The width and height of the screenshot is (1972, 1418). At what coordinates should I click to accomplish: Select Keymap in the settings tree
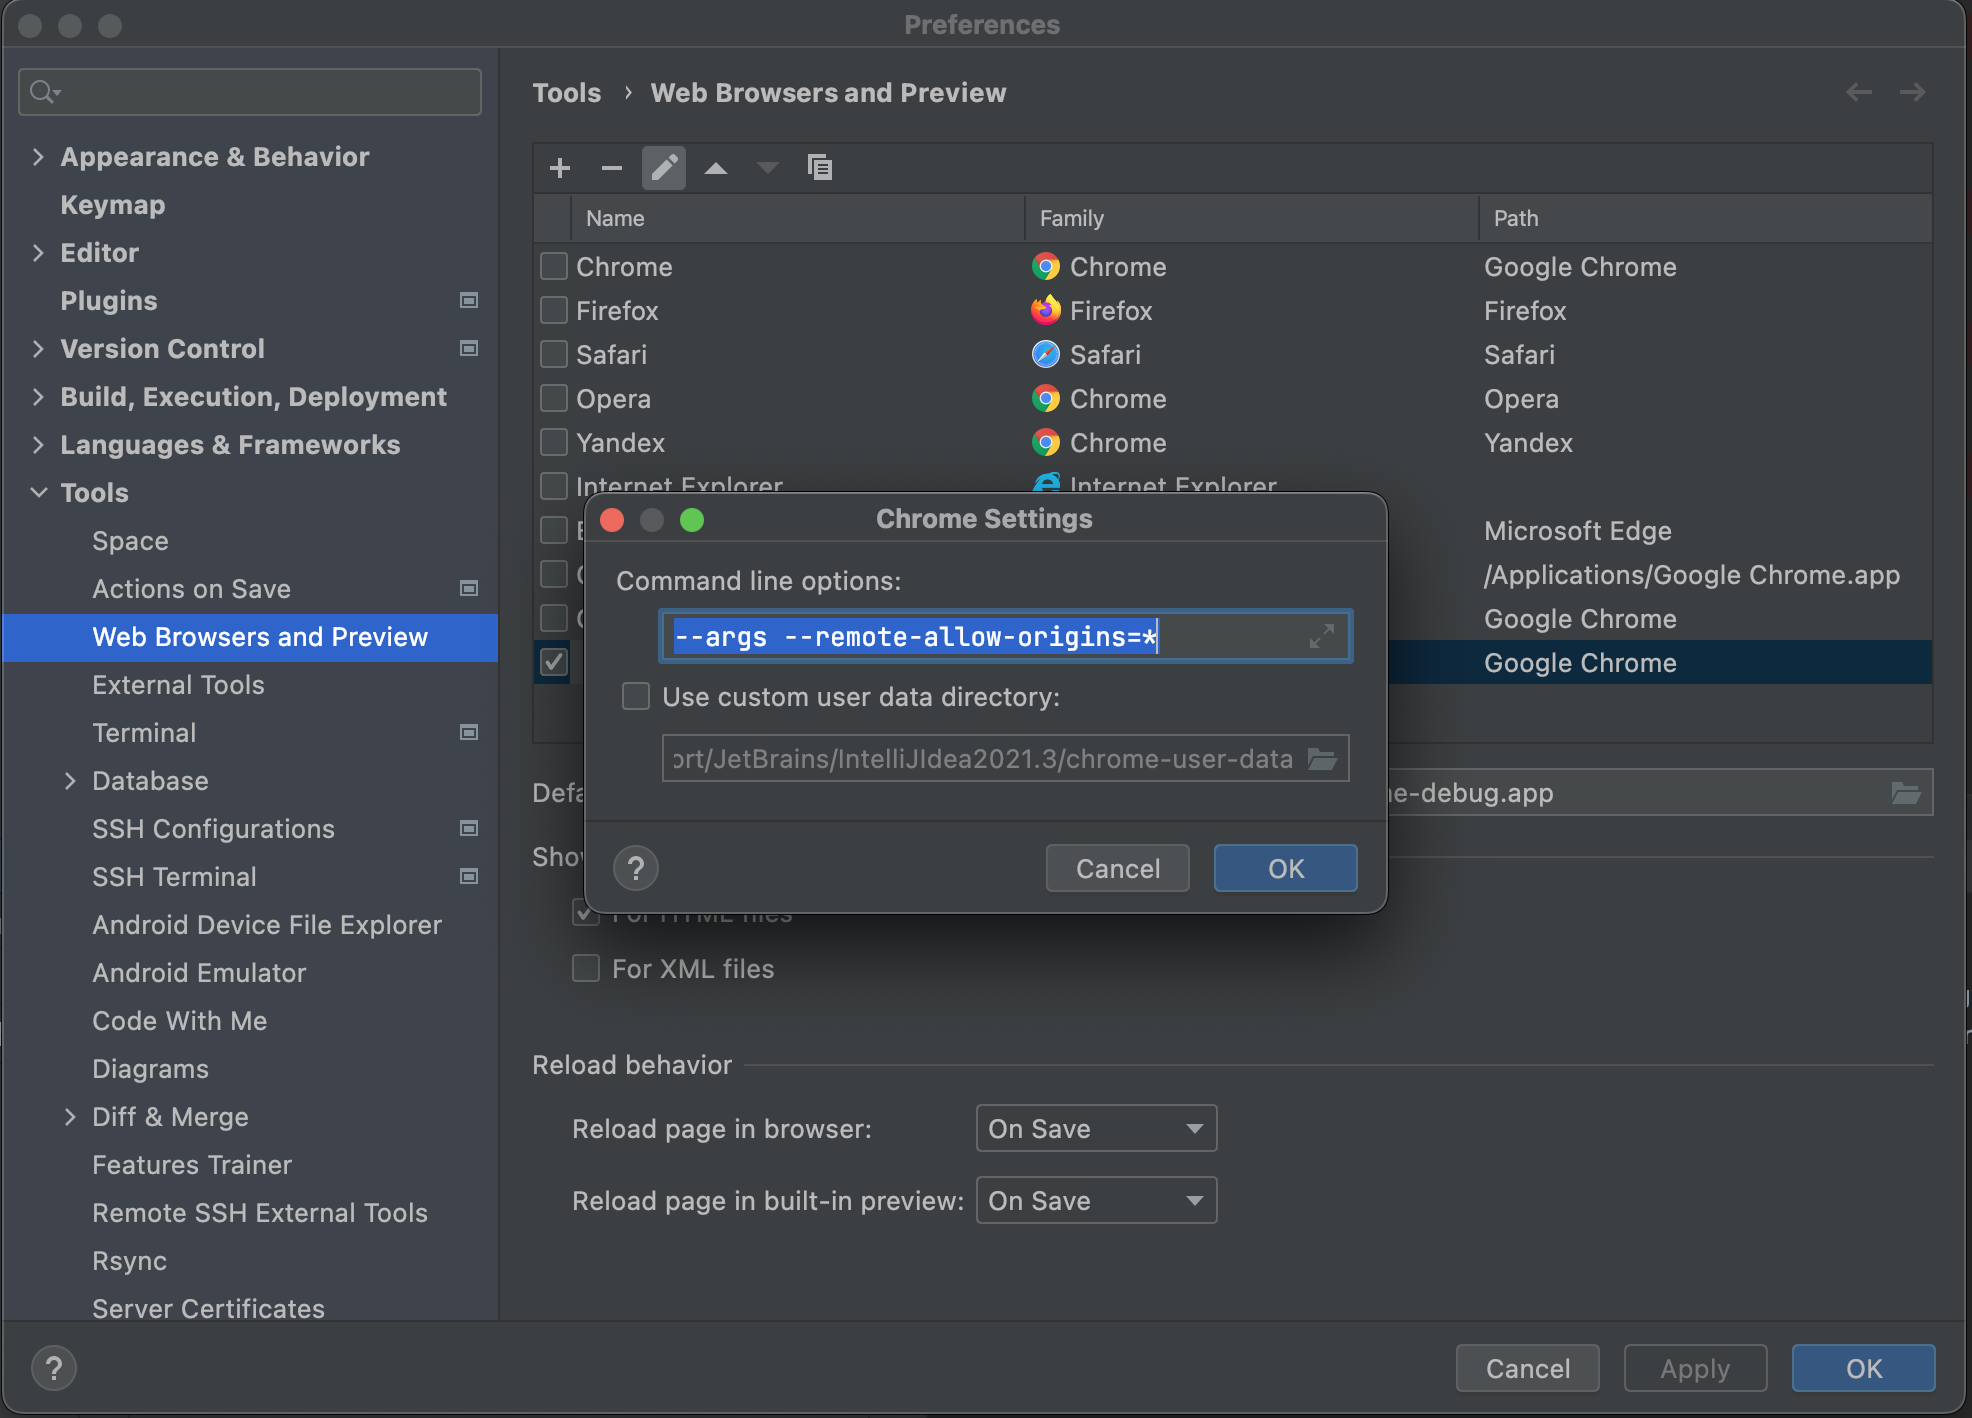pos(113,204)
